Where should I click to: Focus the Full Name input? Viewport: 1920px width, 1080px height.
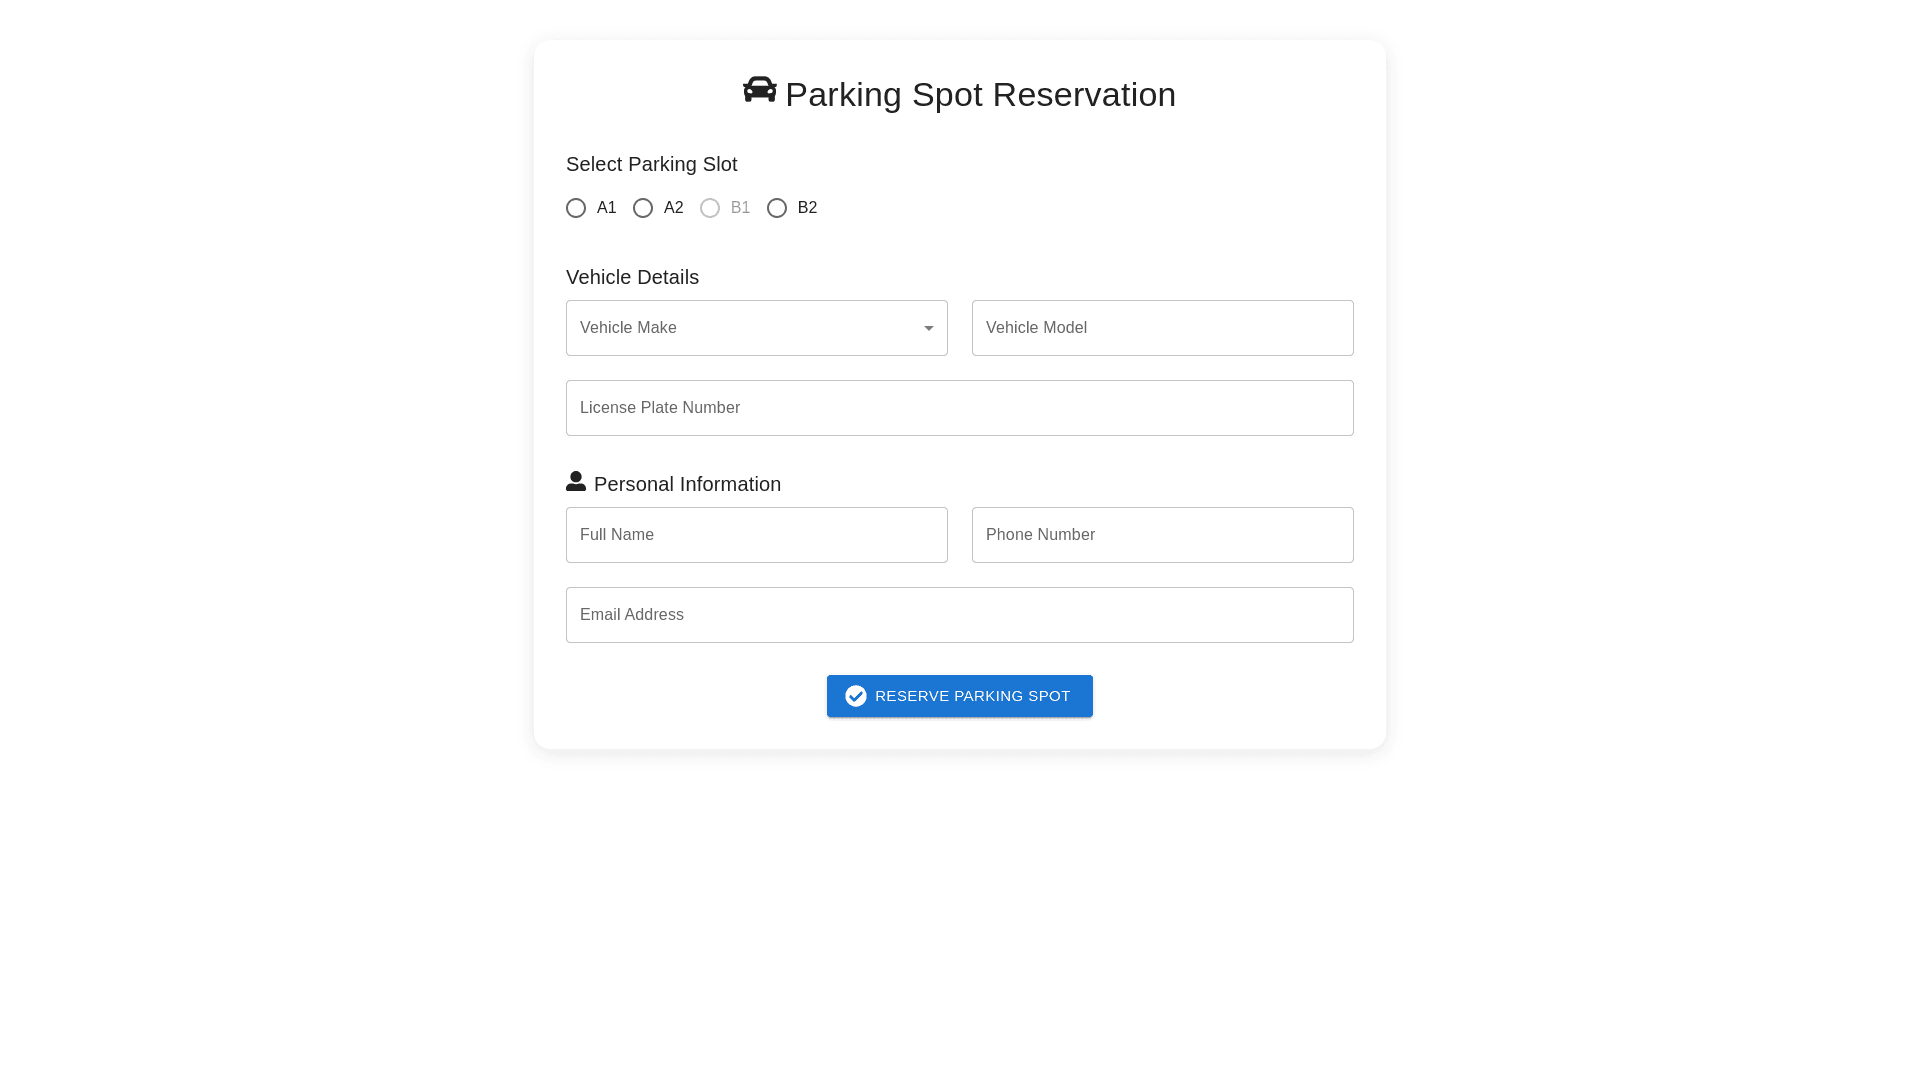click(x=756, y=535)
